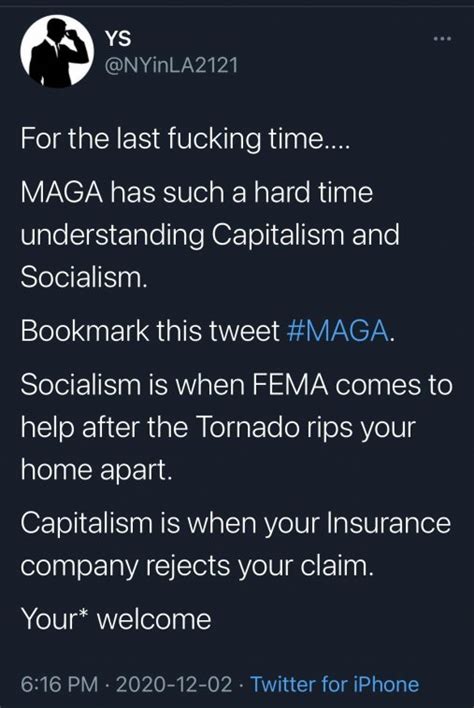Image resolution: width=474 pixels, height=708 pixels.
Task: Click the standalone 'Socialism.' line
Action: pos(84,277)
